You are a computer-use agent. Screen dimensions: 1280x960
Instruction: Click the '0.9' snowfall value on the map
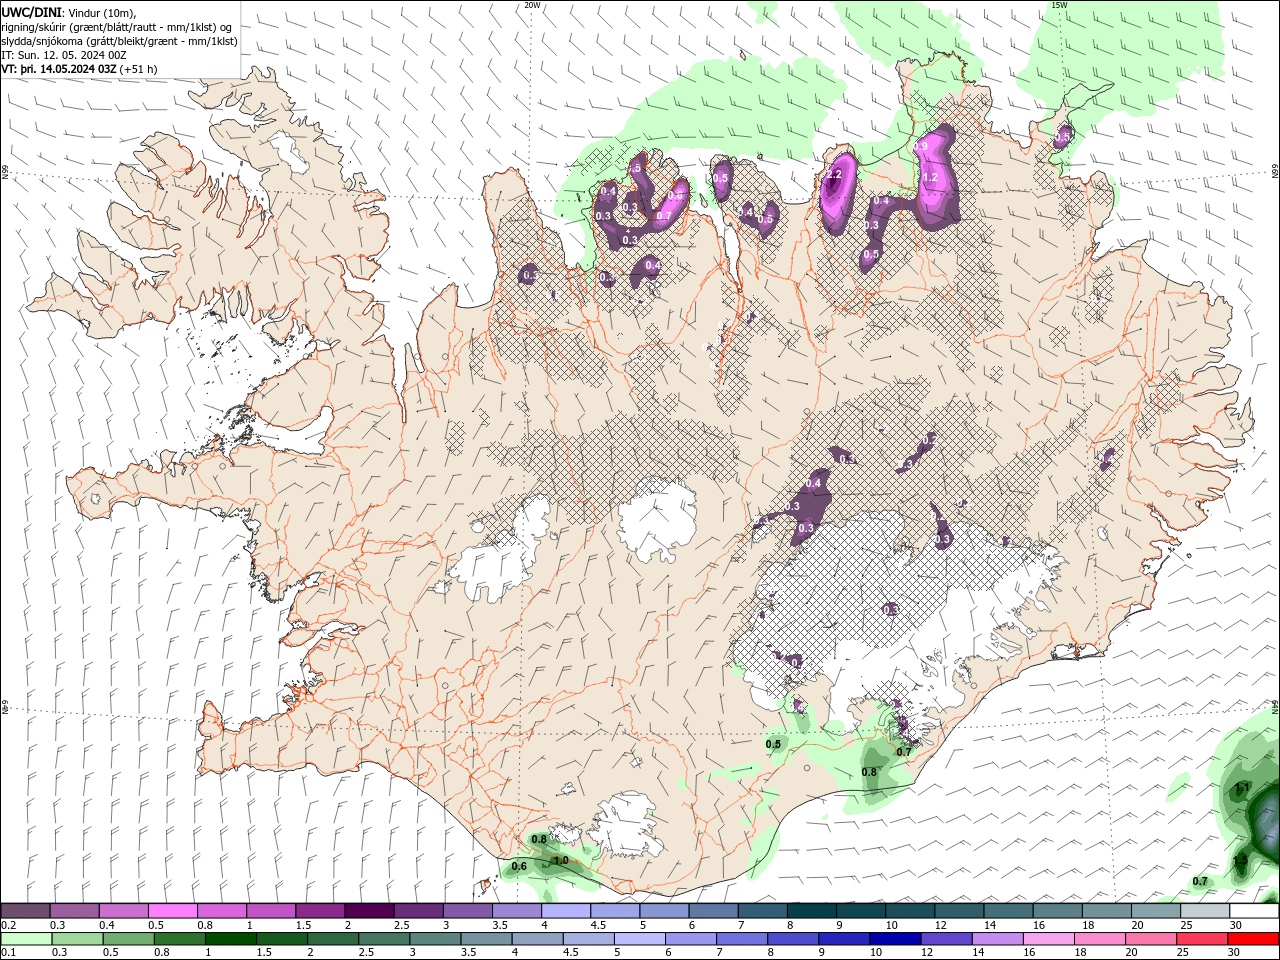tap(921, 146)
